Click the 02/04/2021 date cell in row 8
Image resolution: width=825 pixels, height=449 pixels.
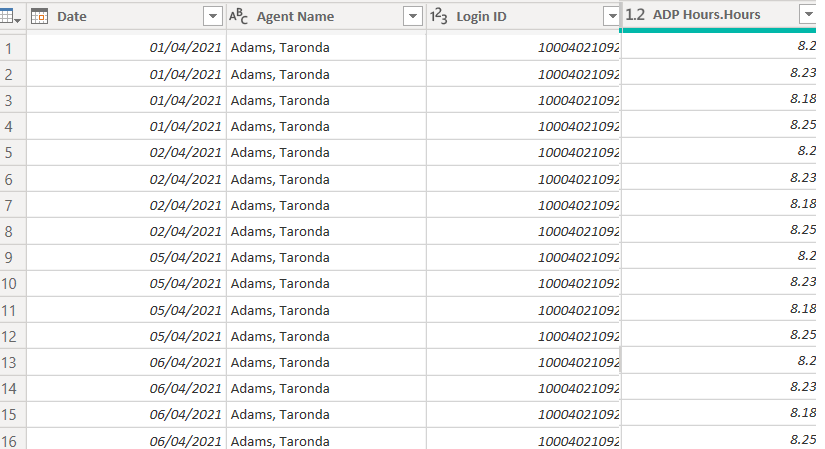click(126, 232)
